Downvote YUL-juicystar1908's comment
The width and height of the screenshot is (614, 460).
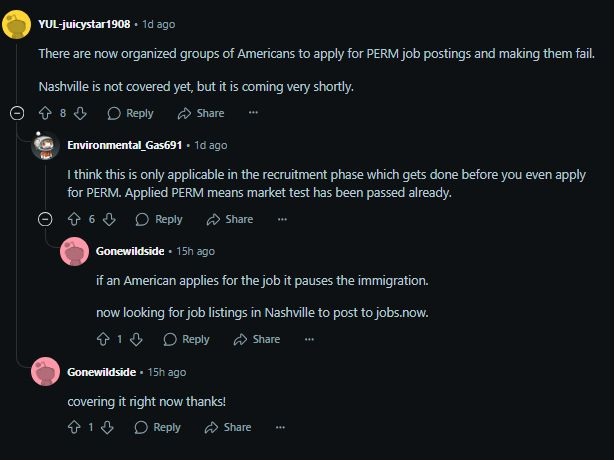(81, 113)
